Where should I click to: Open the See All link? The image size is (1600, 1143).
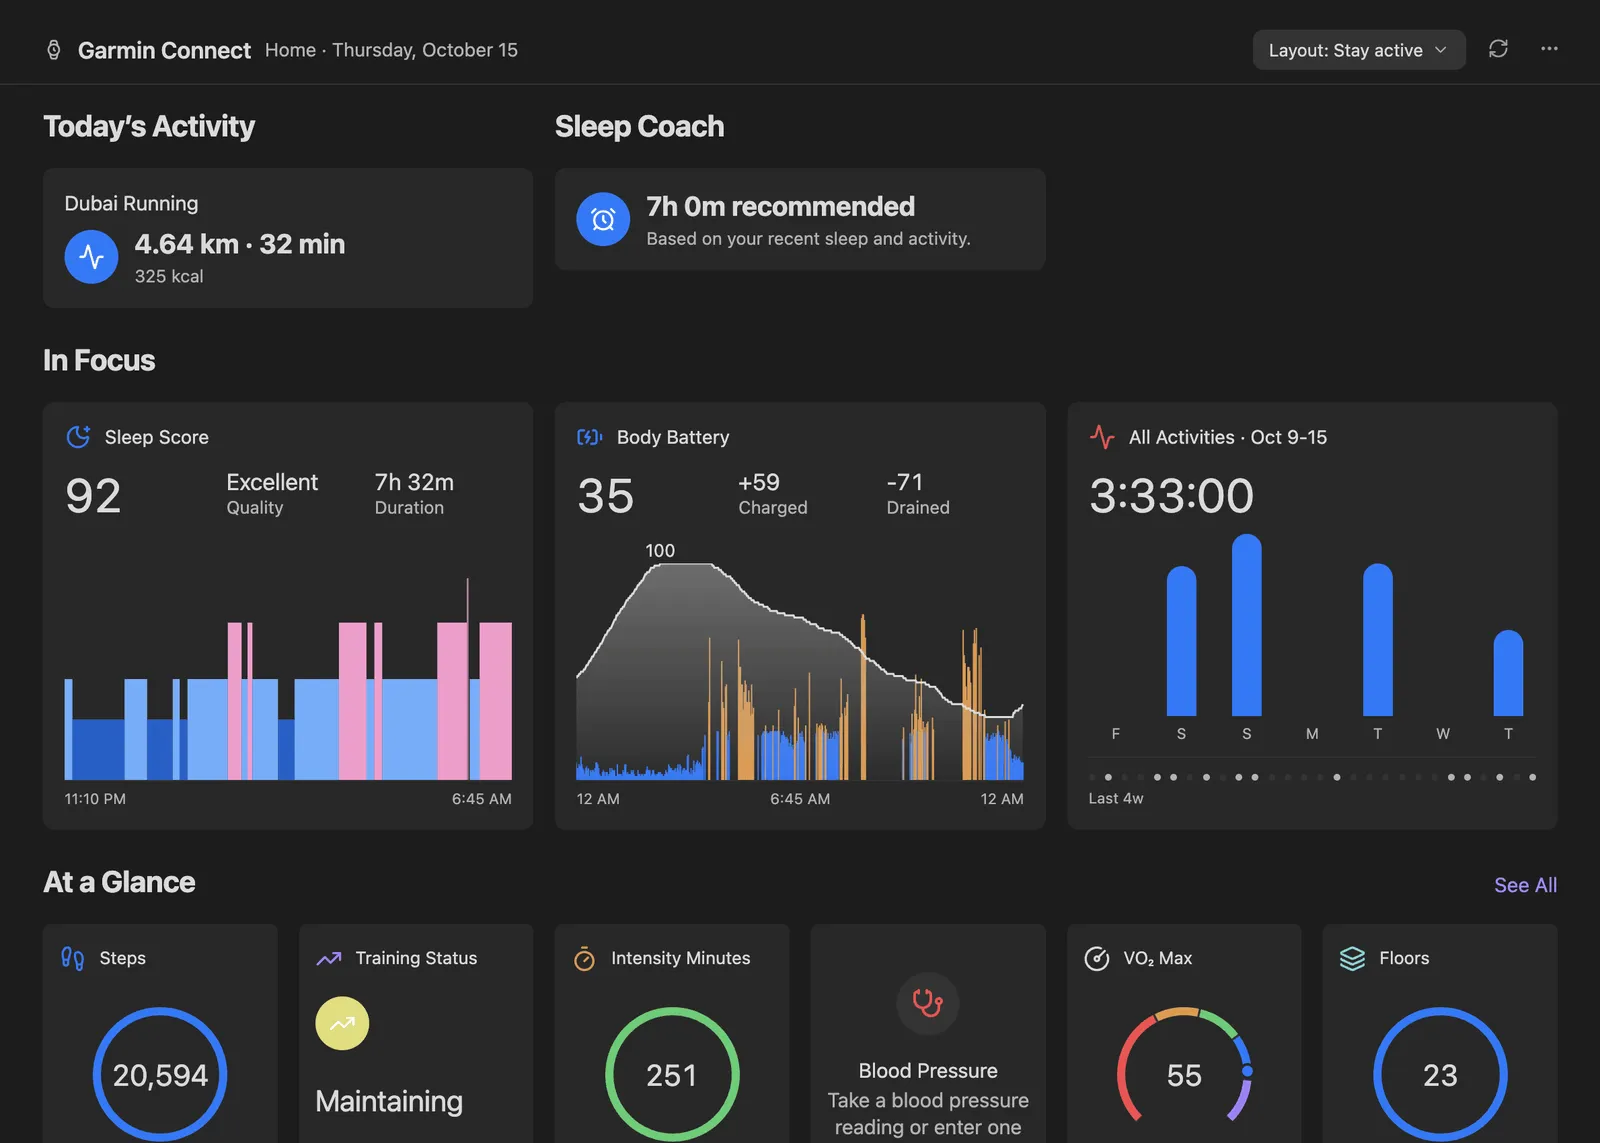[1525, 885]
